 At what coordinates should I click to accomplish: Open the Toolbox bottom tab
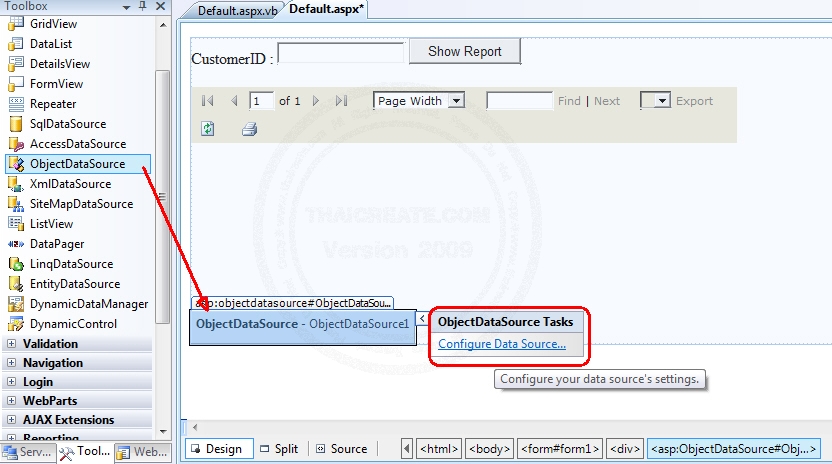coord(85,452)
